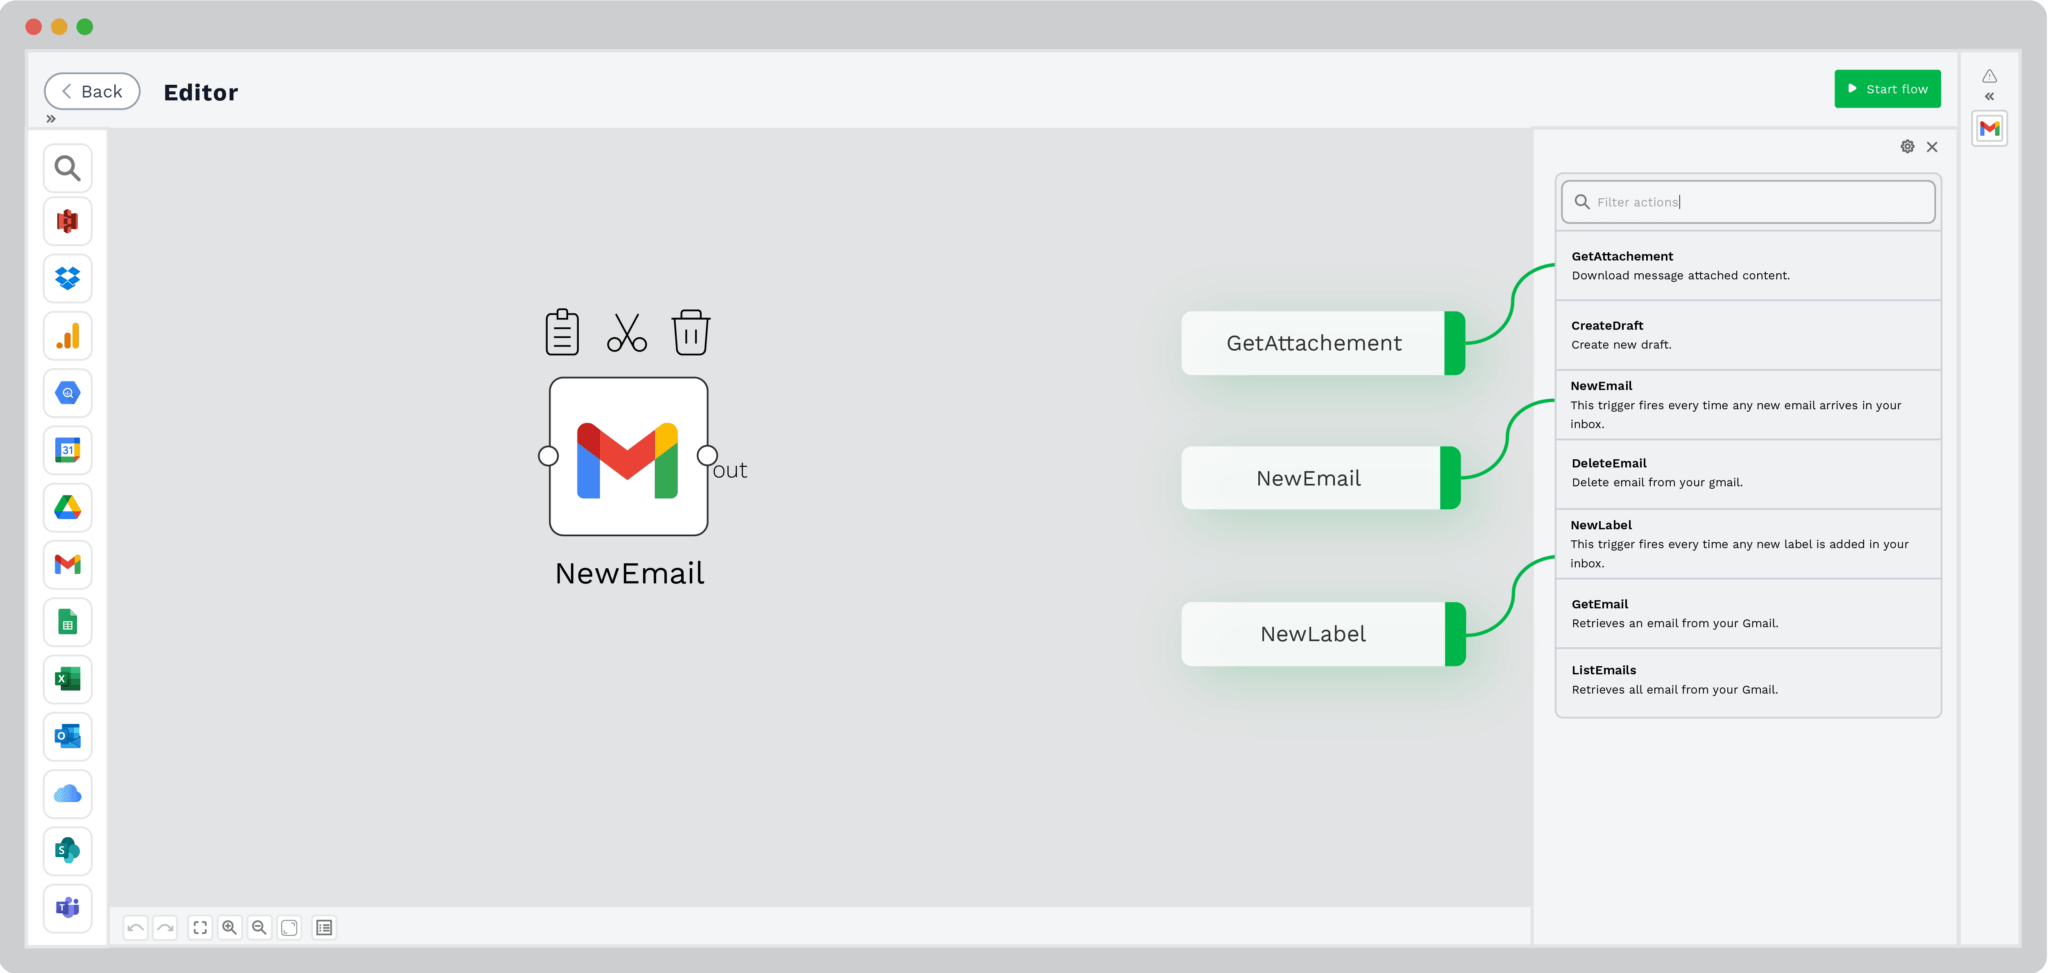Toggle the flow log list panel
Viewport: 2048px width, 973px height.
(323, 927)
